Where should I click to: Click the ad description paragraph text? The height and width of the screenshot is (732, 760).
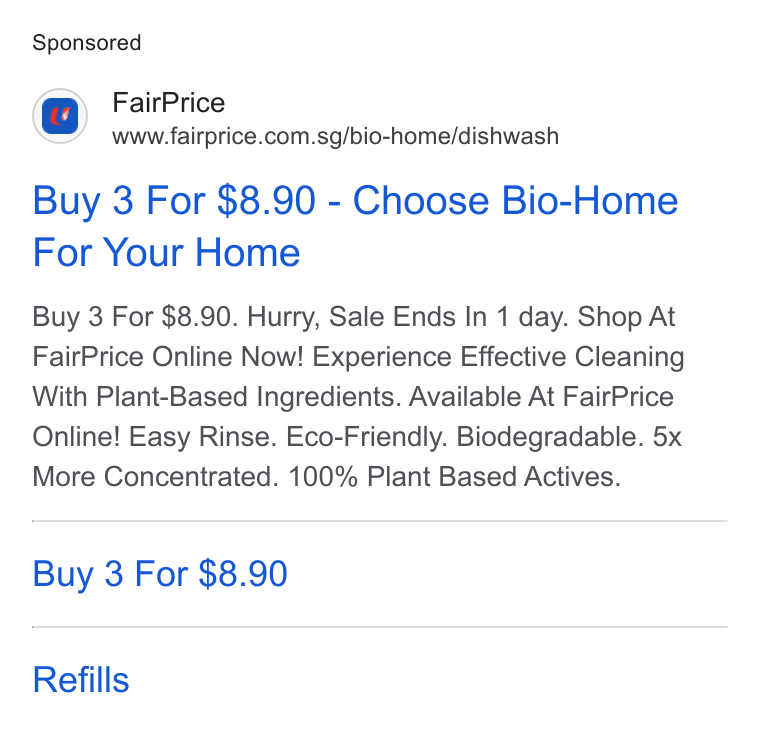tap(358, 397)
